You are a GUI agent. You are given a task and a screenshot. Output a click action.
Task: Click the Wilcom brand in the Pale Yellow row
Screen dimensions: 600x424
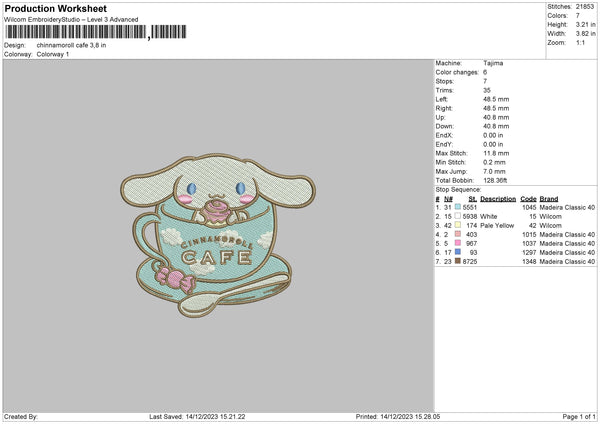[551, 225]
